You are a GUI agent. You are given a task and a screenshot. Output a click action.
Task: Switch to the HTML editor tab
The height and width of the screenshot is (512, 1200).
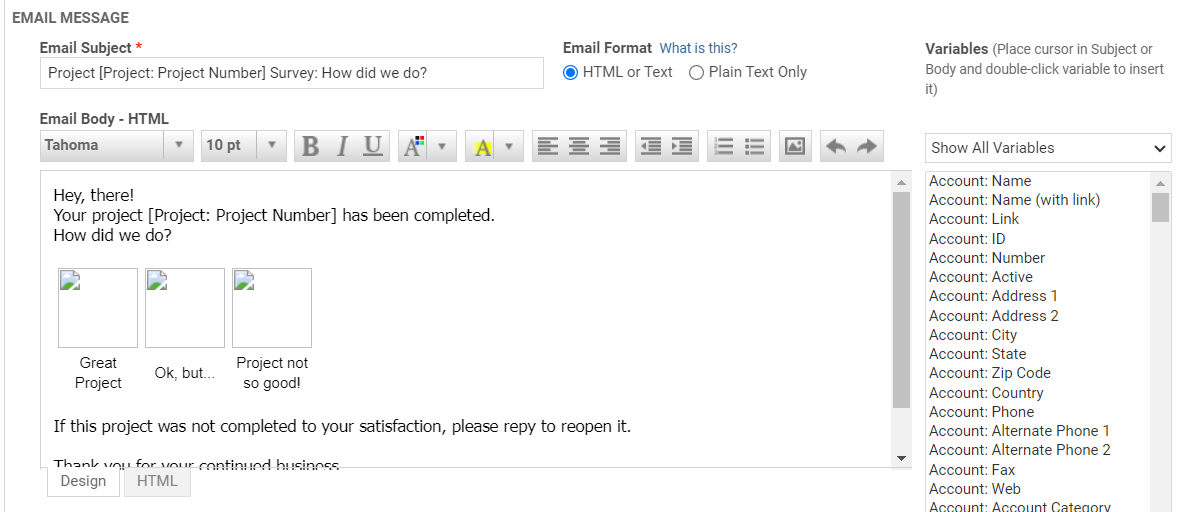point(157,481)
